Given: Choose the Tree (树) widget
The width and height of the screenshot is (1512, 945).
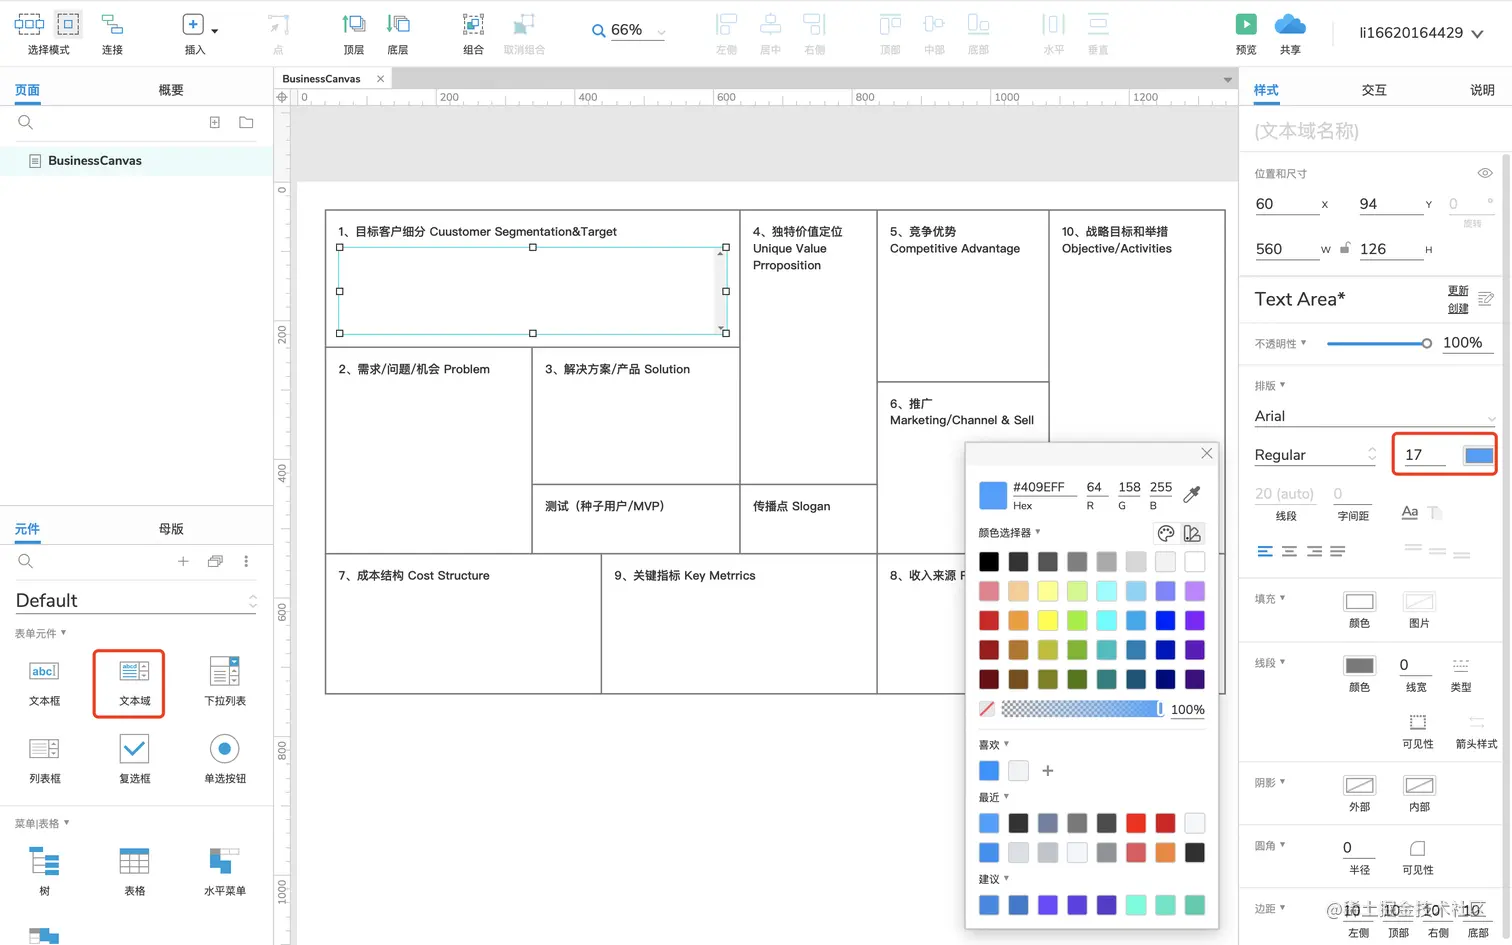Looking at the screenshot, I should click(x=44, y=871).
